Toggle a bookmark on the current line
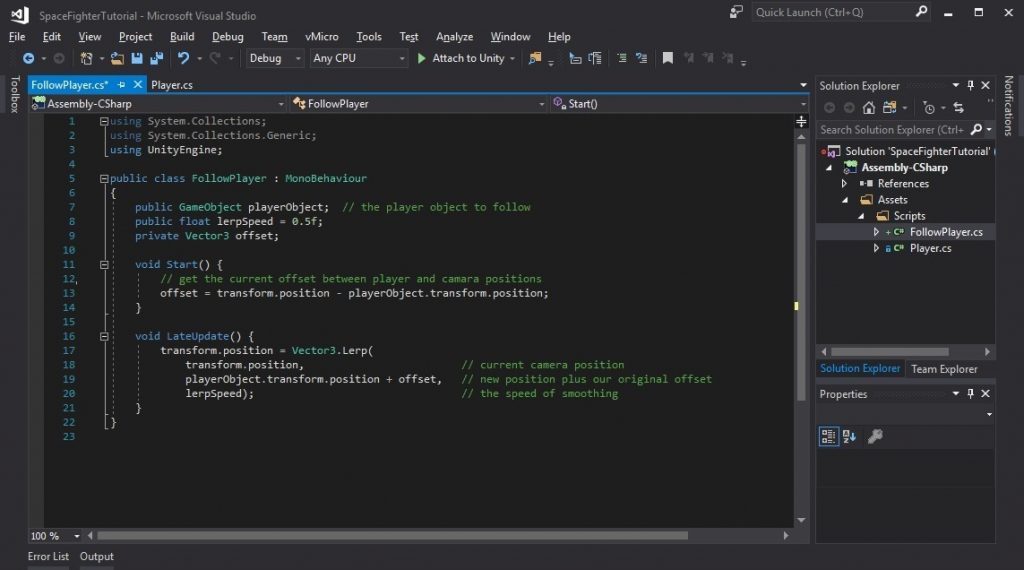 [667, 58]
